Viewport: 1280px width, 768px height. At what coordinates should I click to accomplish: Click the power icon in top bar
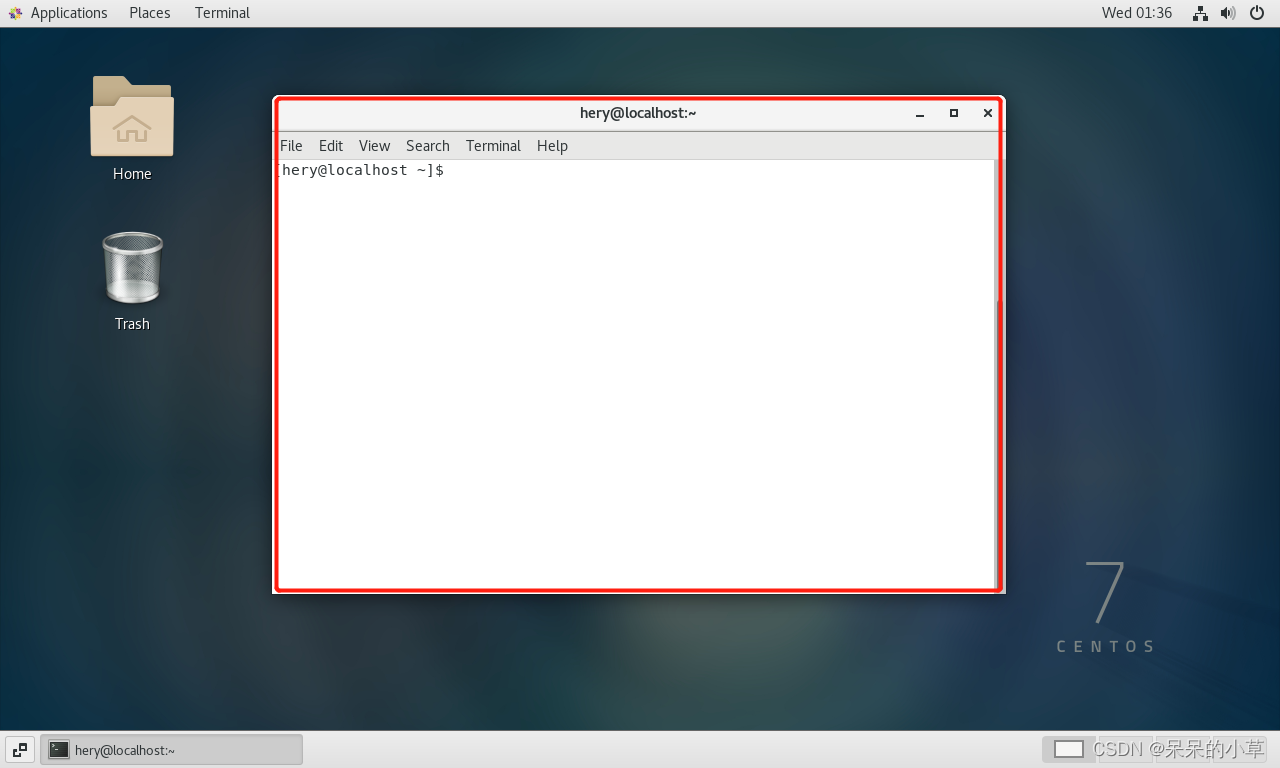[x=1257, y=13]
